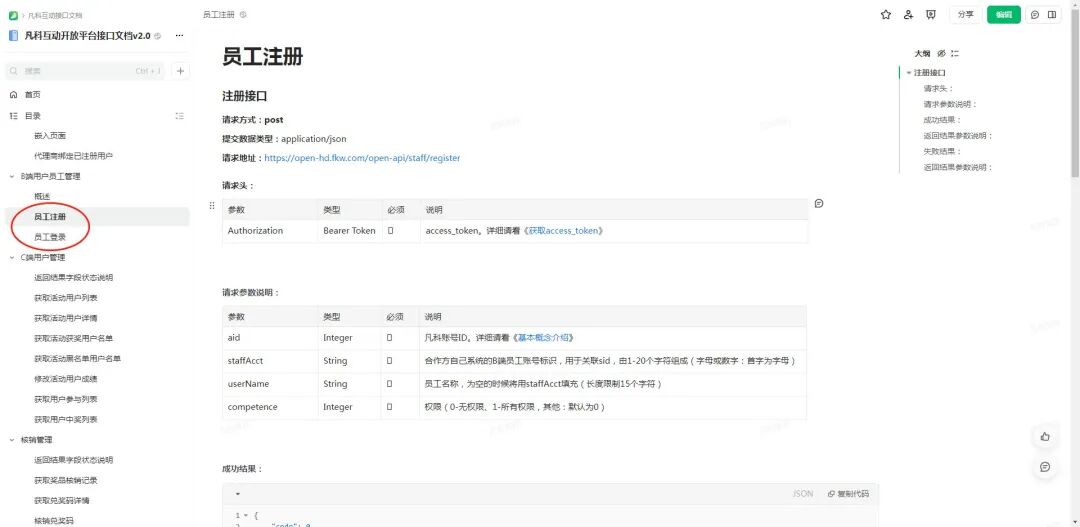The image size is (1080, 527).
Task: Click the star favorite icon
Action: (886, 14)
